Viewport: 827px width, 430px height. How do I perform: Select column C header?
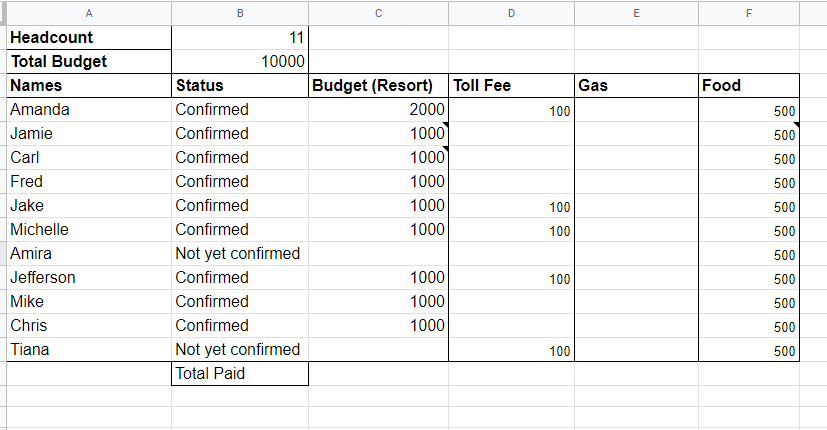379,13
